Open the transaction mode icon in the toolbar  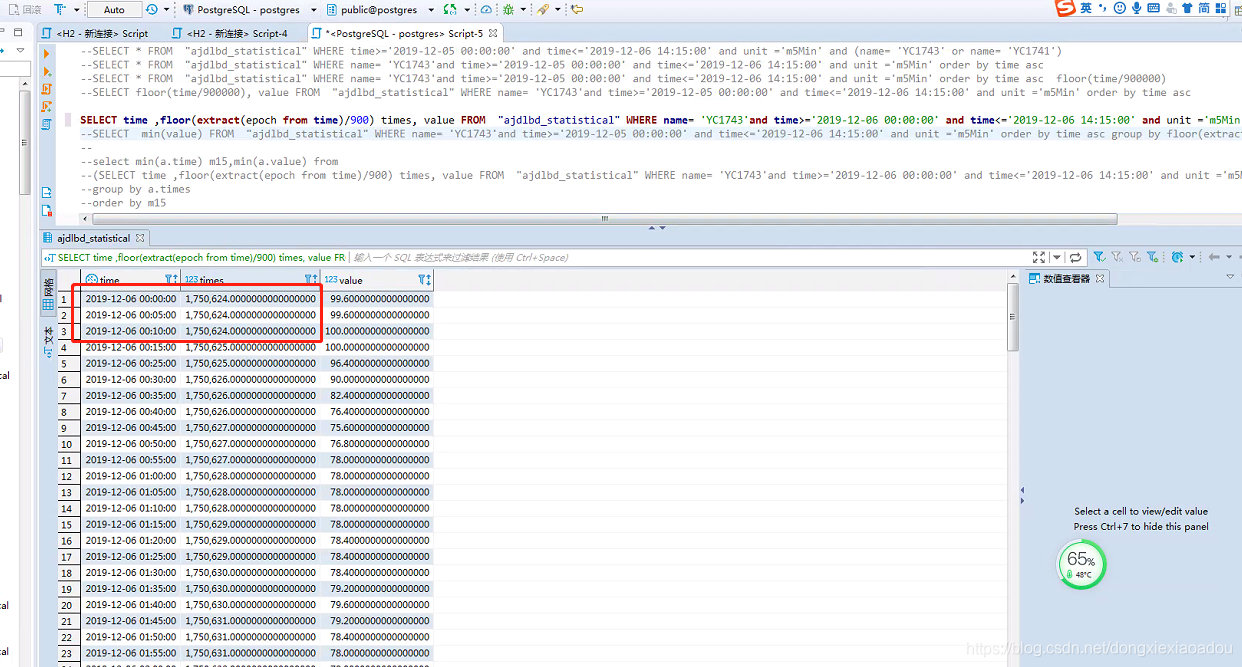[x=61, y=9]
